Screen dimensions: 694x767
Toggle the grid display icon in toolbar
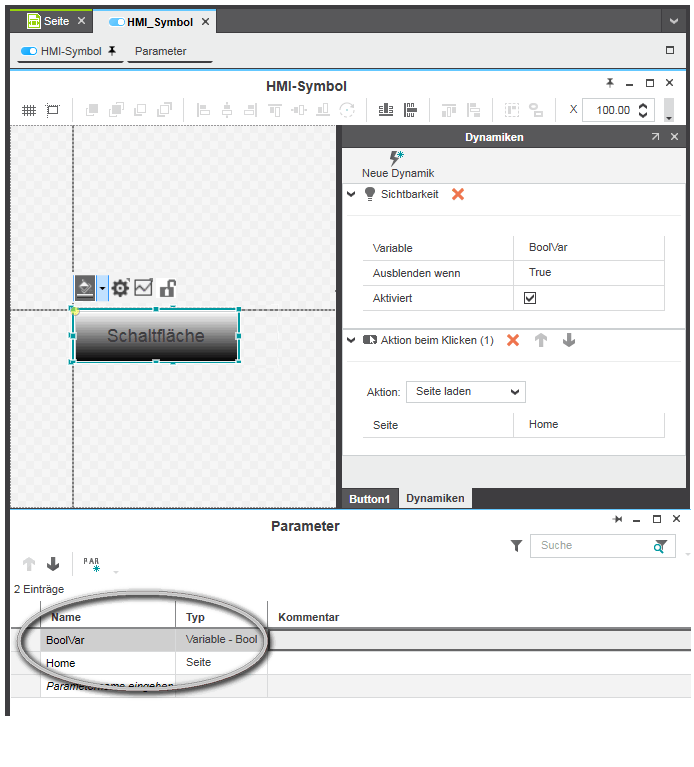(29, 110)
